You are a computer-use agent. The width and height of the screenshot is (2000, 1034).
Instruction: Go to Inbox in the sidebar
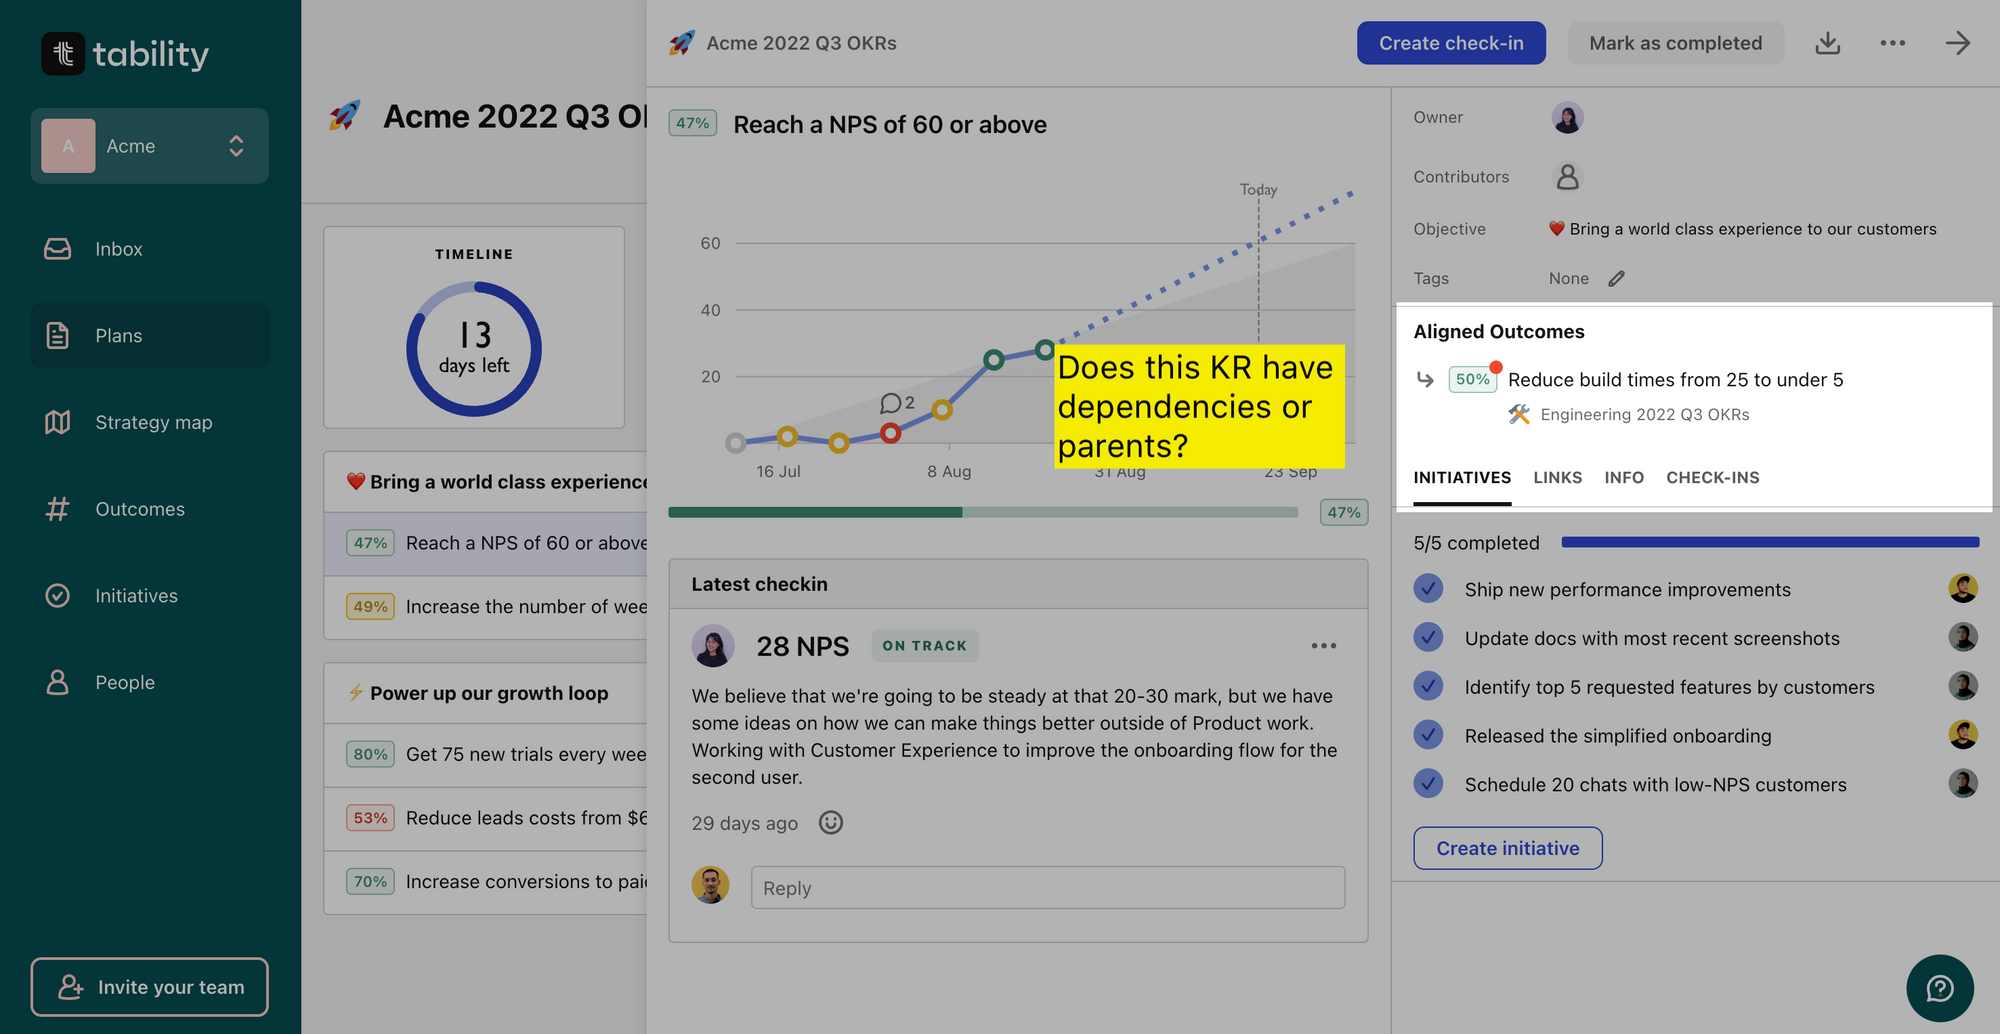click(x=150, y=249)
